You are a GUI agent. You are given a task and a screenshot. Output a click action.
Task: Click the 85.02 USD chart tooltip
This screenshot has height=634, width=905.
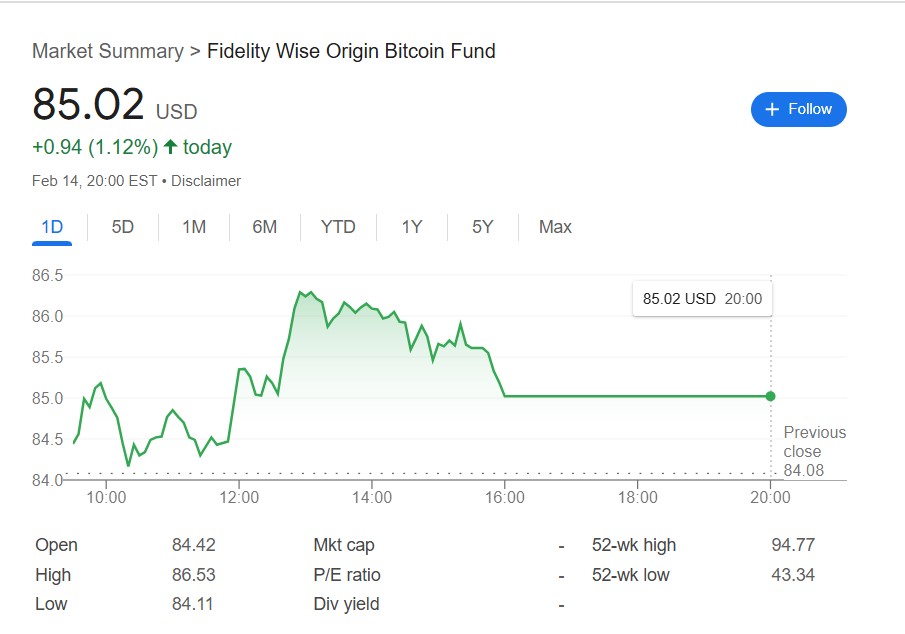pyautogui.click(x=702, y=298)
